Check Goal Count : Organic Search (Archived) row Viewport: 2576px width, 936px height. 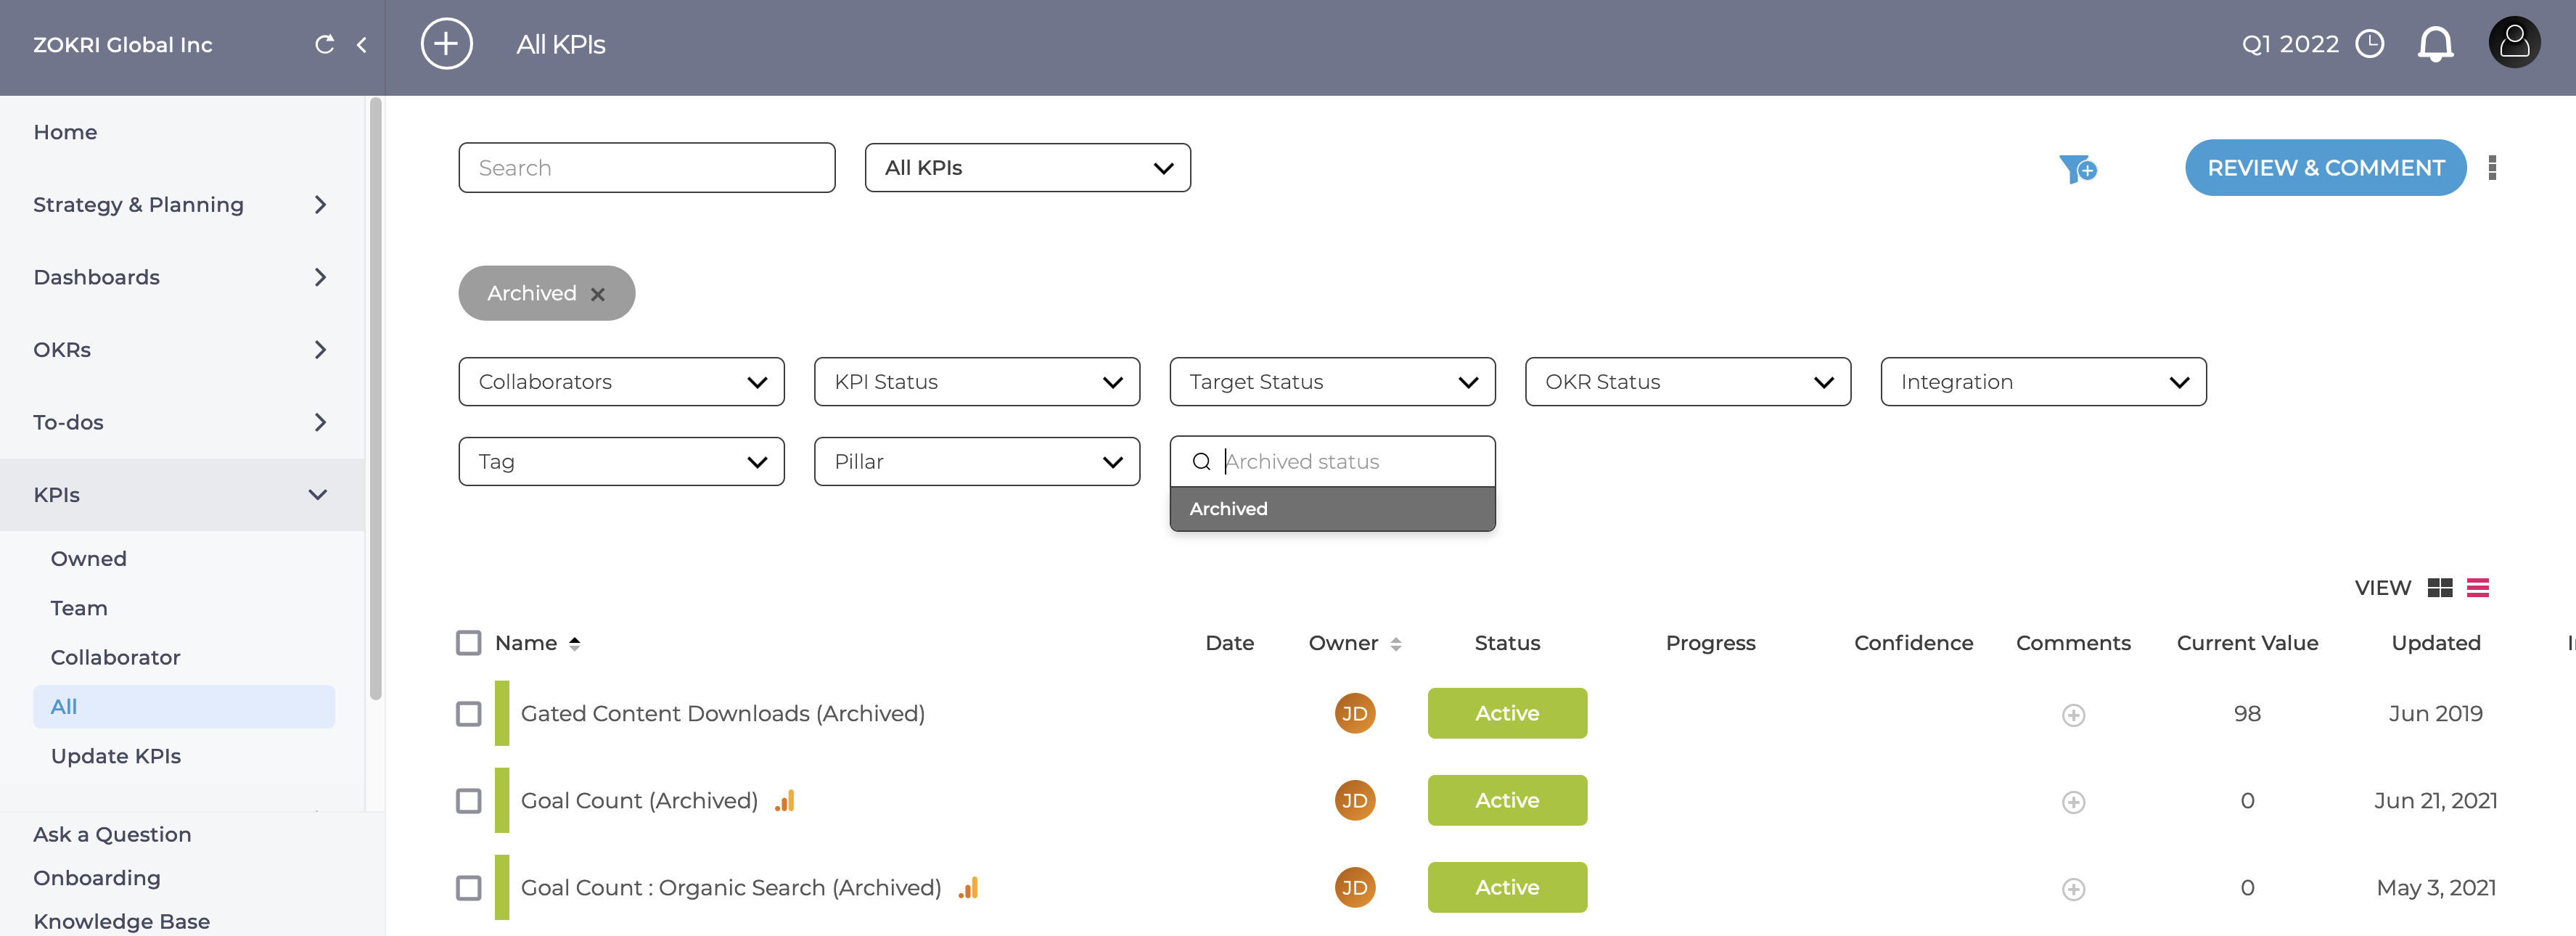pyautogui.click(x=468, y=888)
